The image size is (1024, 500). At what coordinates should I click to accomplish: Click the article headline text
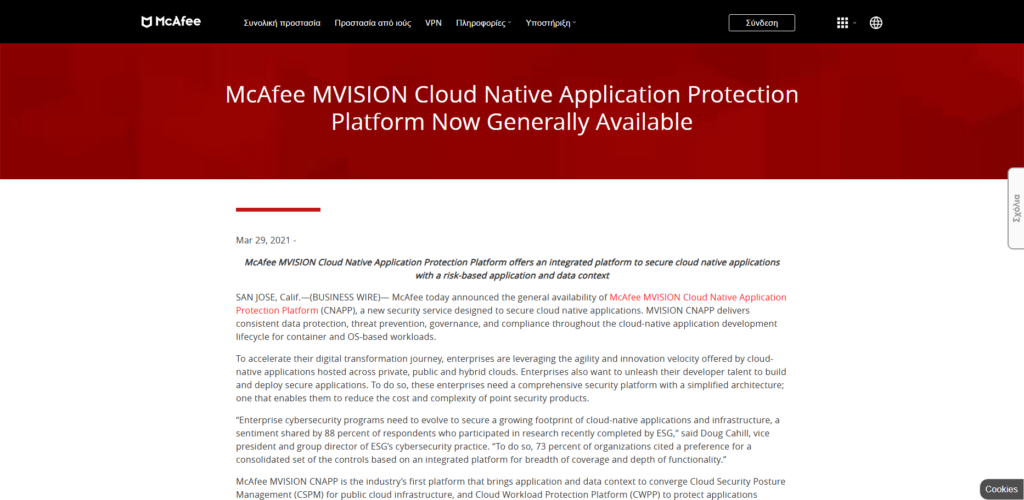pos(512,108)
